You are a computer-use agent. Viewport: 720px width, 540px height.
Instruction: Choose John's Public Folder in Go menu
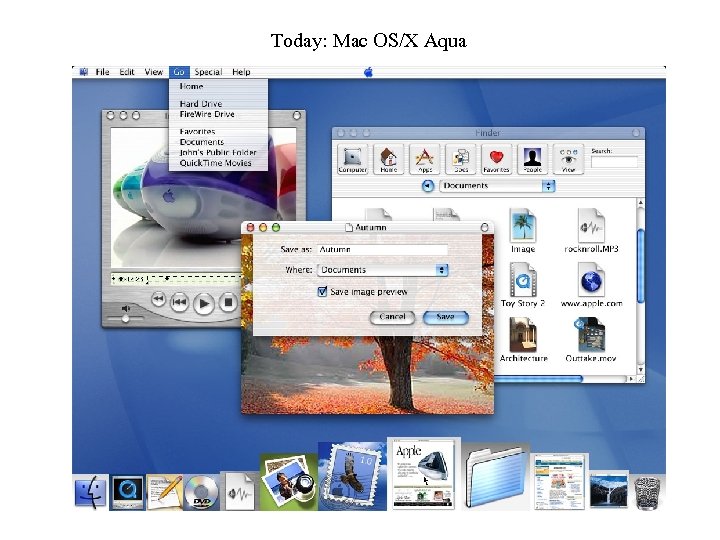[x=218, y=152]
